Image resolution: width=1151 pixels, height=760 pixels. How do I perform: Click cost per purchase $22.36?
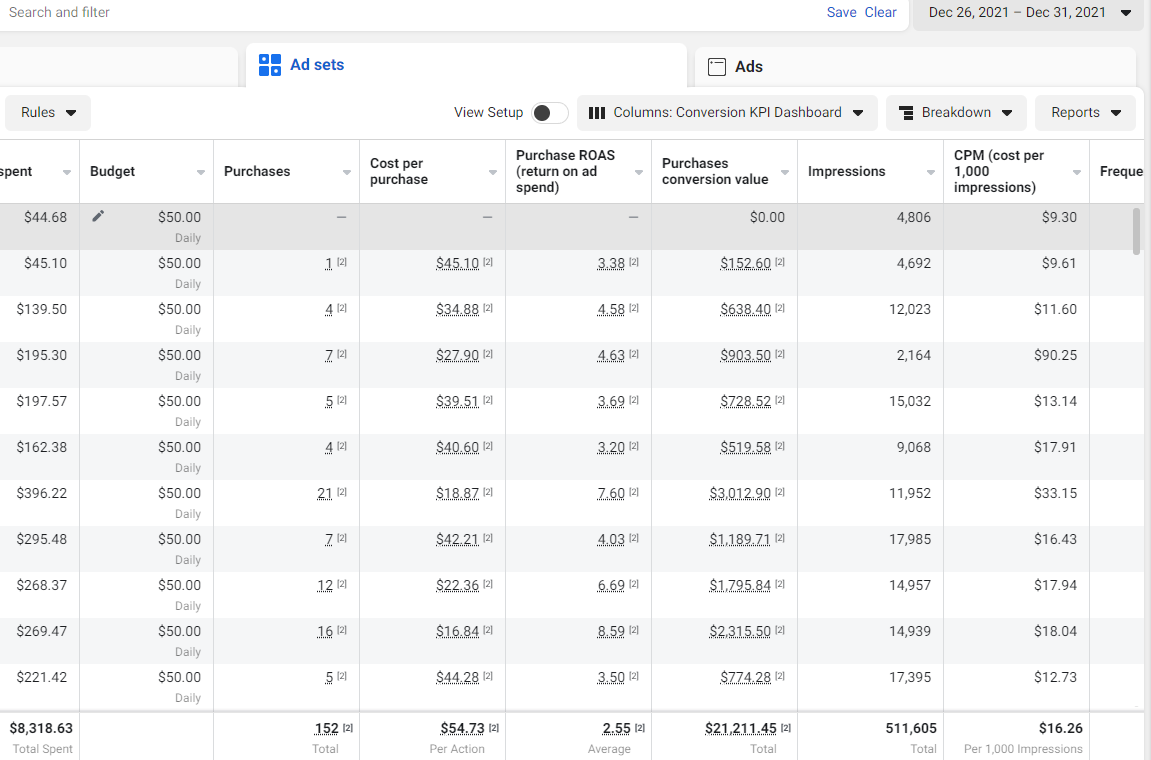point(457,585)
